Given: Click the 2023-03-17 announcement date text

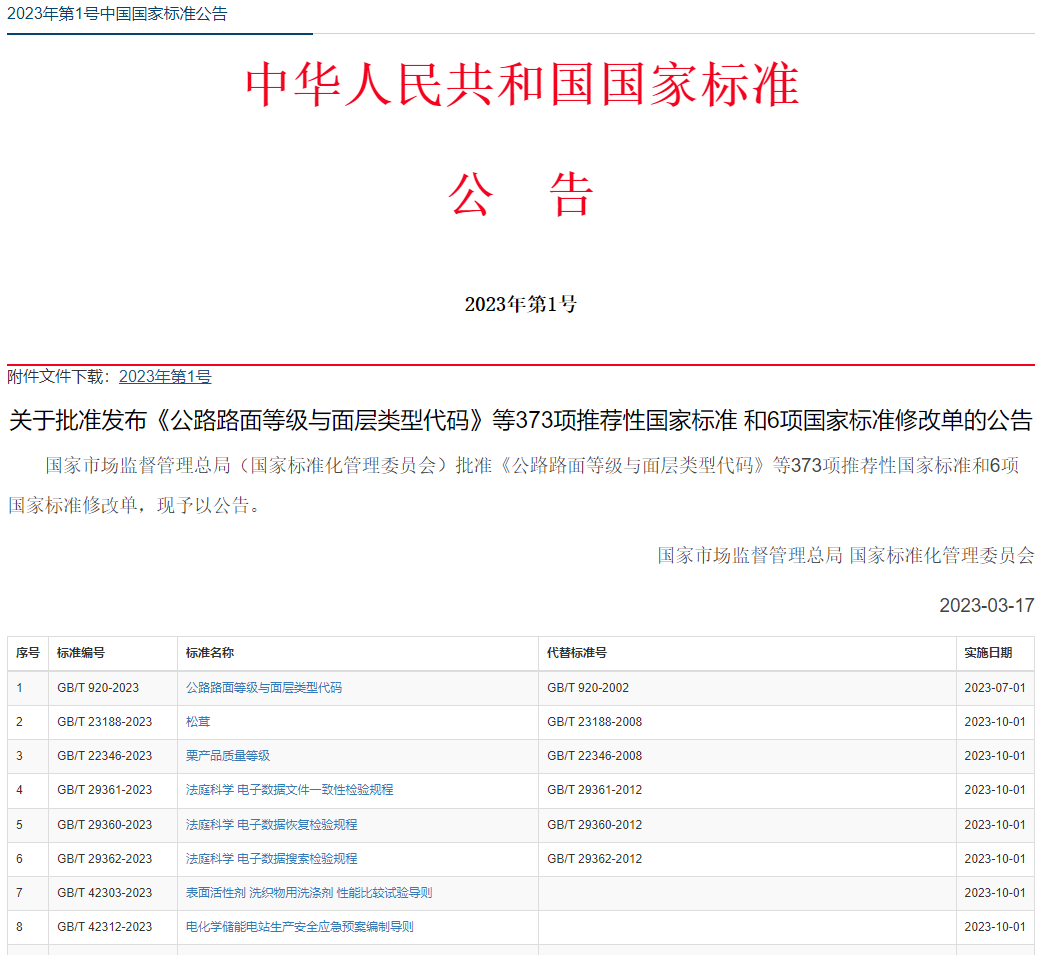Looking at the screenshot, I should (986, 605).
